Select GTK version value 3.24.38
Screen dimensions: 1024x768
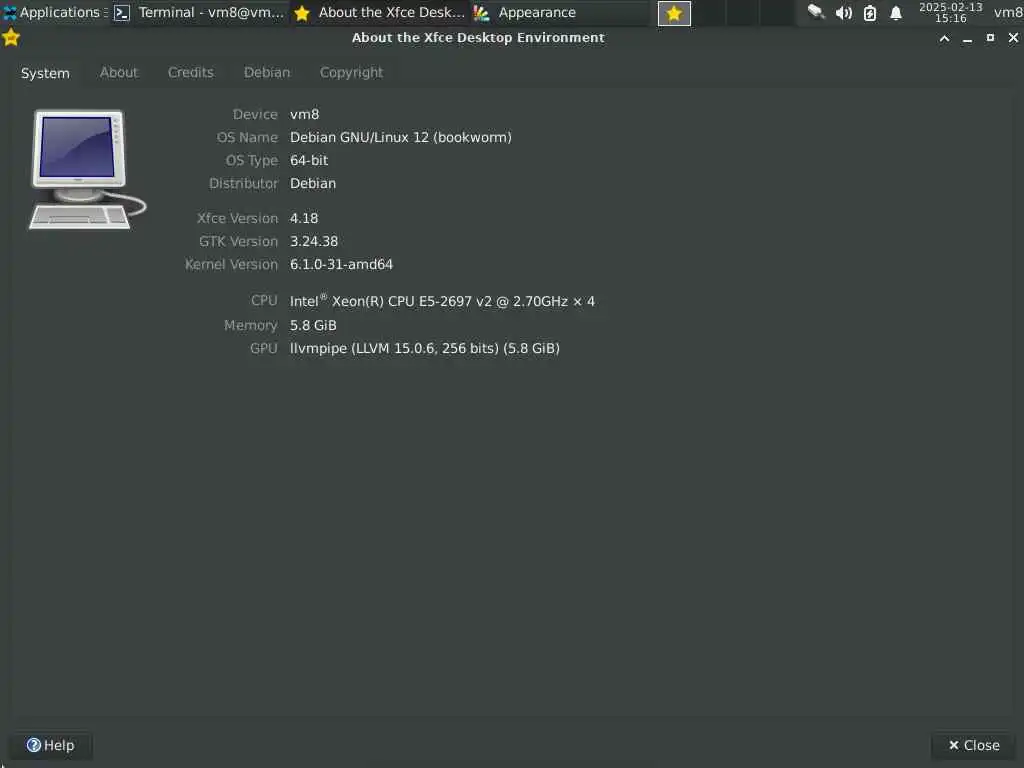313,241
